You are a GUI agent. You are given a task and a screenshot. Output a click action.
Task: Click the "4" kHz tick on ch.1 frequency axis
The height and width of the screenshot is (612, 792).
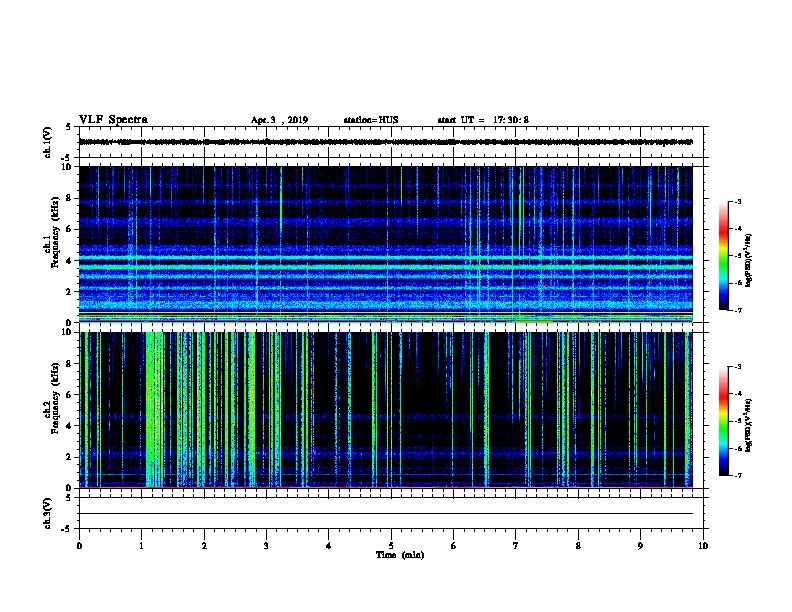(x=70, y=261)
